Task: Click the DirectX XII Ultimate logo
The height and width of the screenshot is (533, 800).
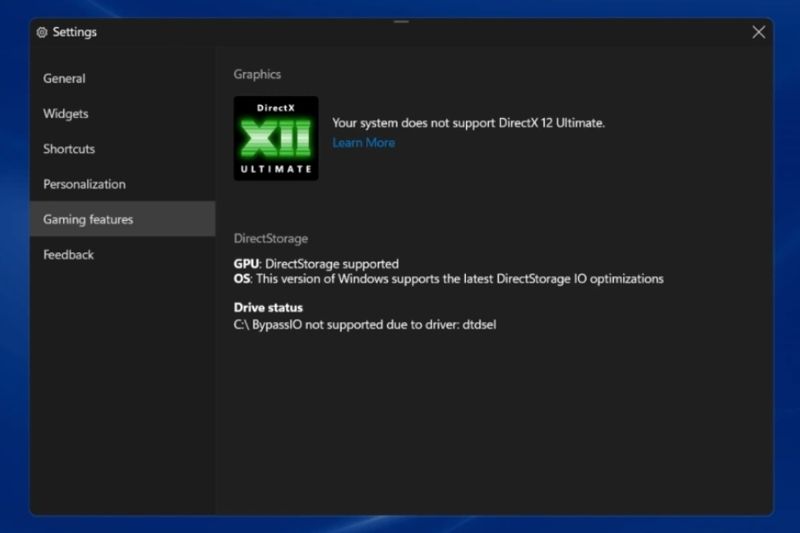Action: click(276, 138)
